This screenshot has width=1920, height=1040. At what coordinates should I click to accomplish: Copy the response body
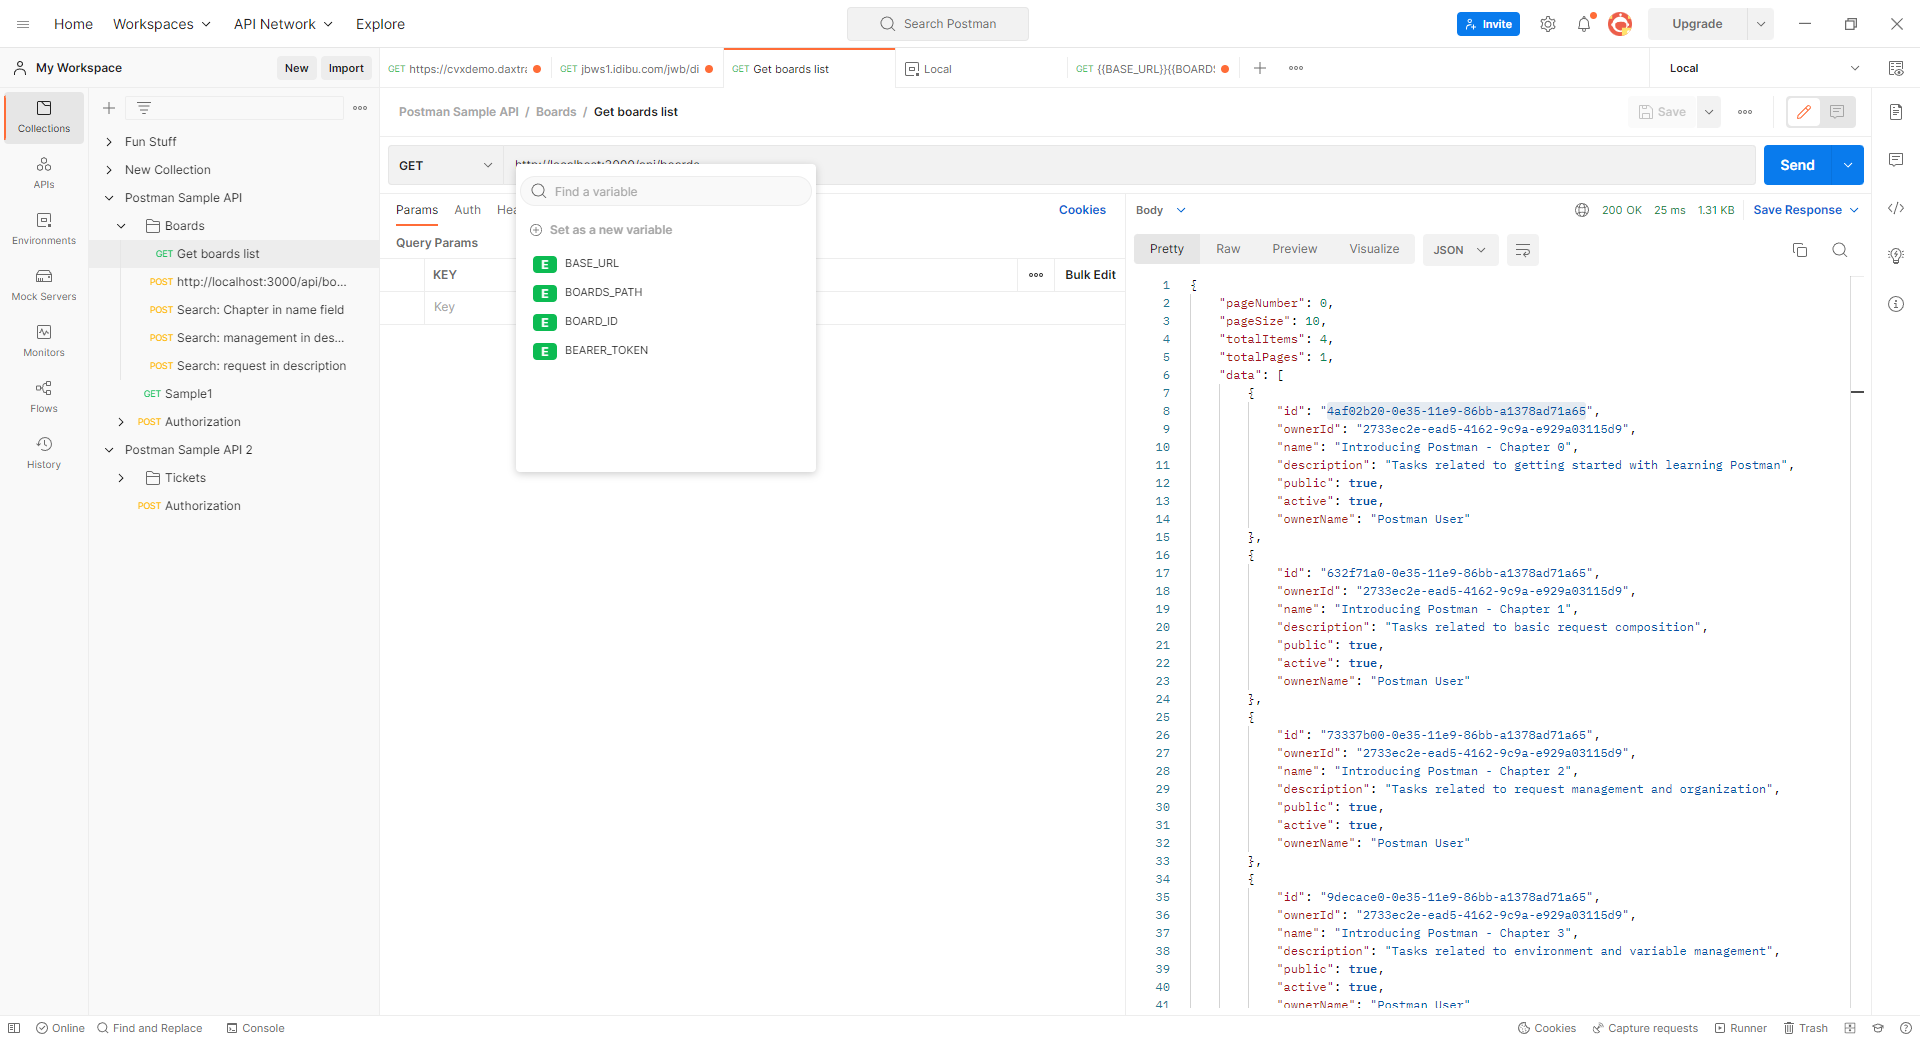(x=1800, y=250)
